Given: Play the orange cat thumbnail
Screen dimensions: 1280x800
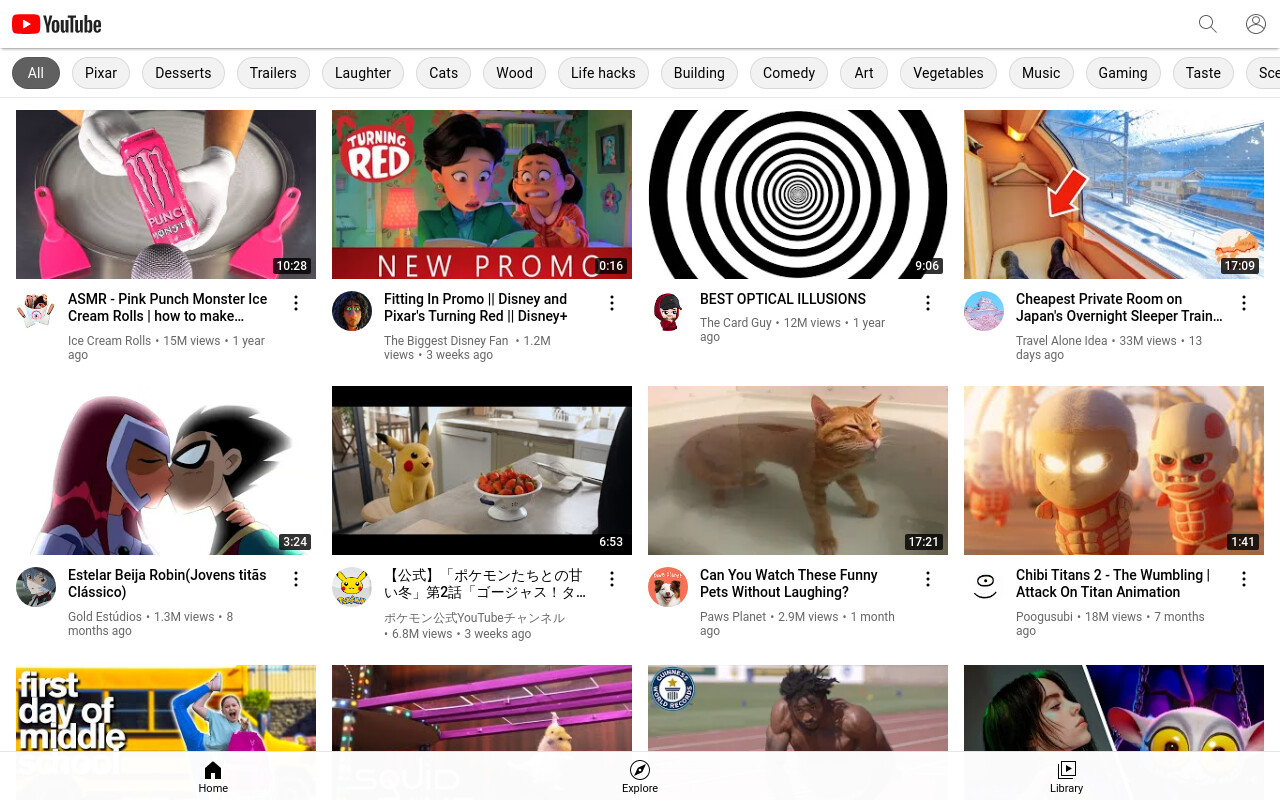Looking at the screenshot, I should [x=798, y=470].
